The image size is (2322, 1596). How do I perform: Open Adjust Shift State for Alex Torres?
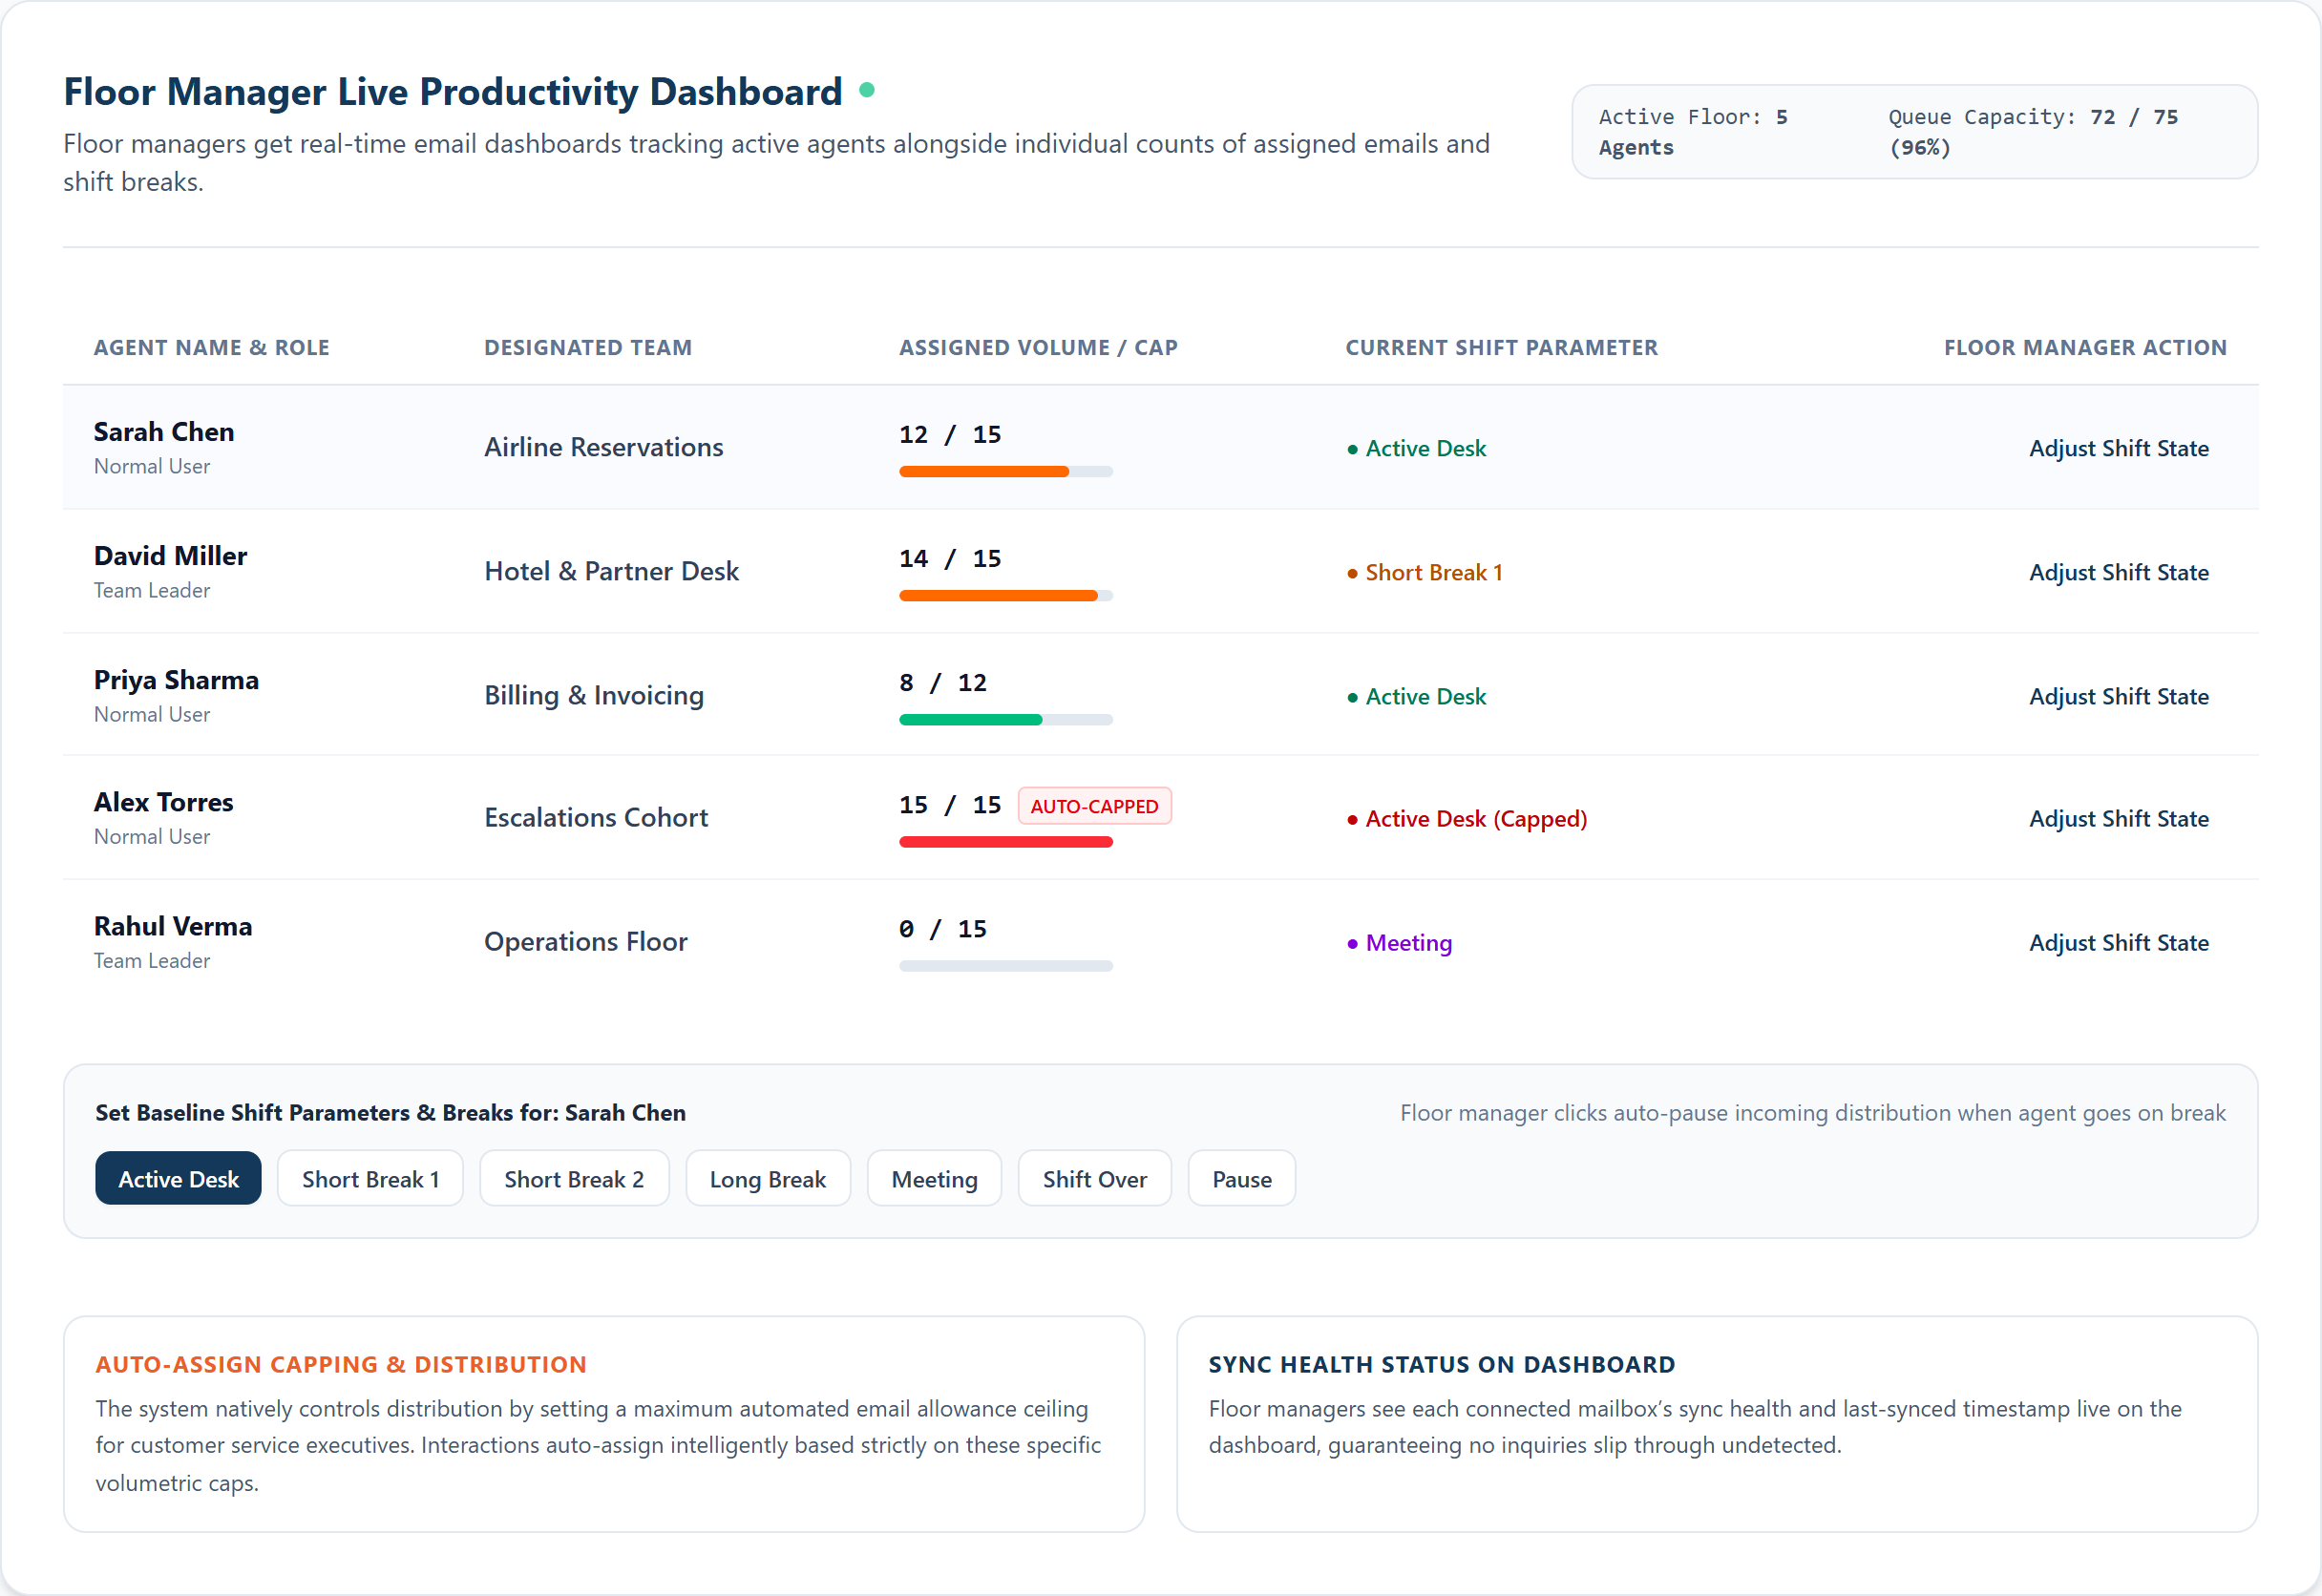click(x=2118, y=818)
